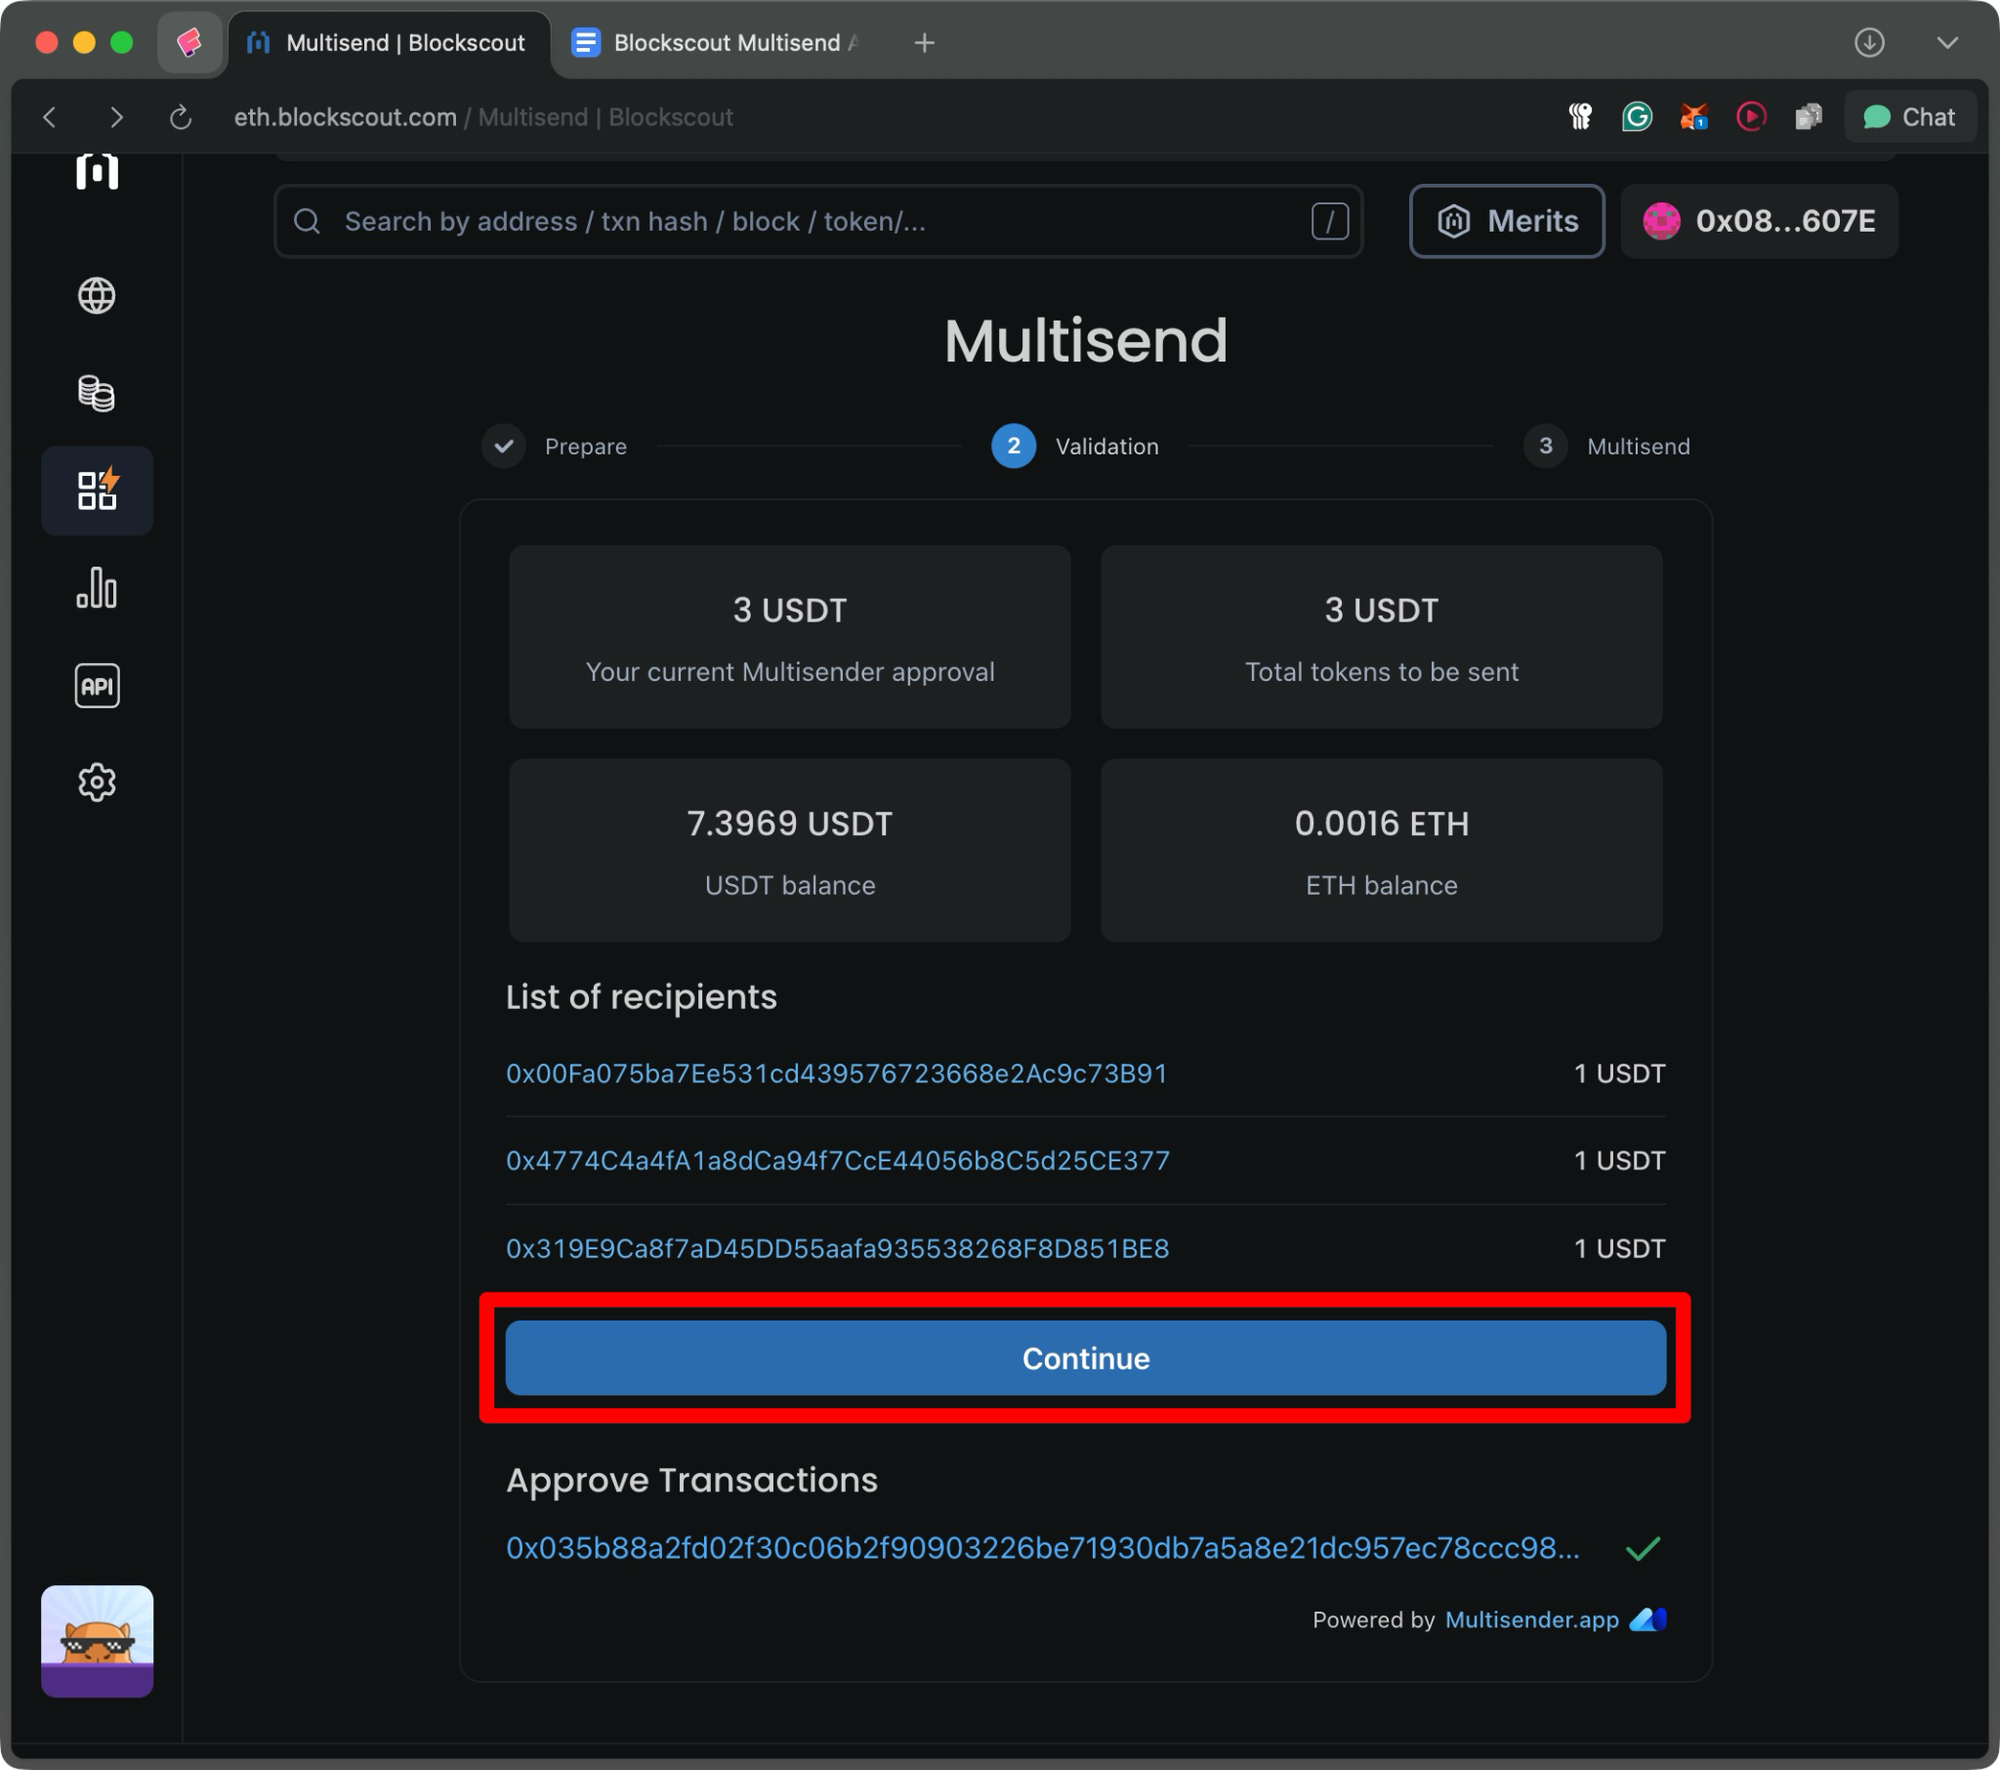Open Blockscout settings via the gear icon
The height and width of the screenshot is (1770, 2000).
pos(96,782)
